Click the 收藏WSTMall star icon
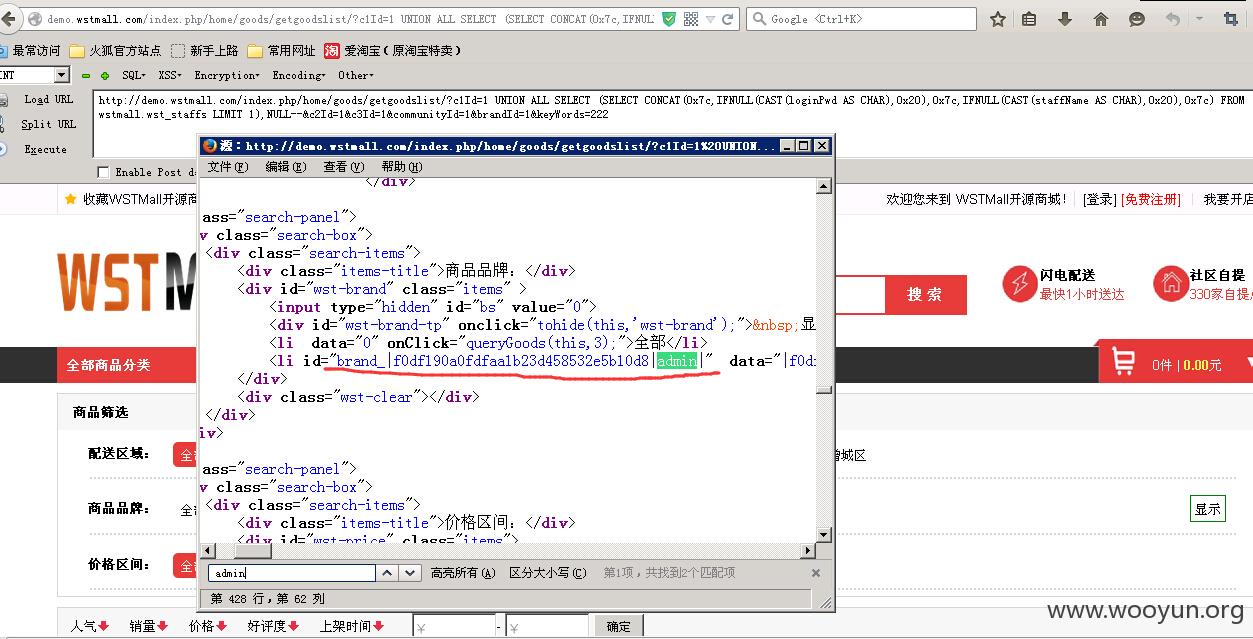This screenshot has height=639, width=1253. click(x=70, y=199)
